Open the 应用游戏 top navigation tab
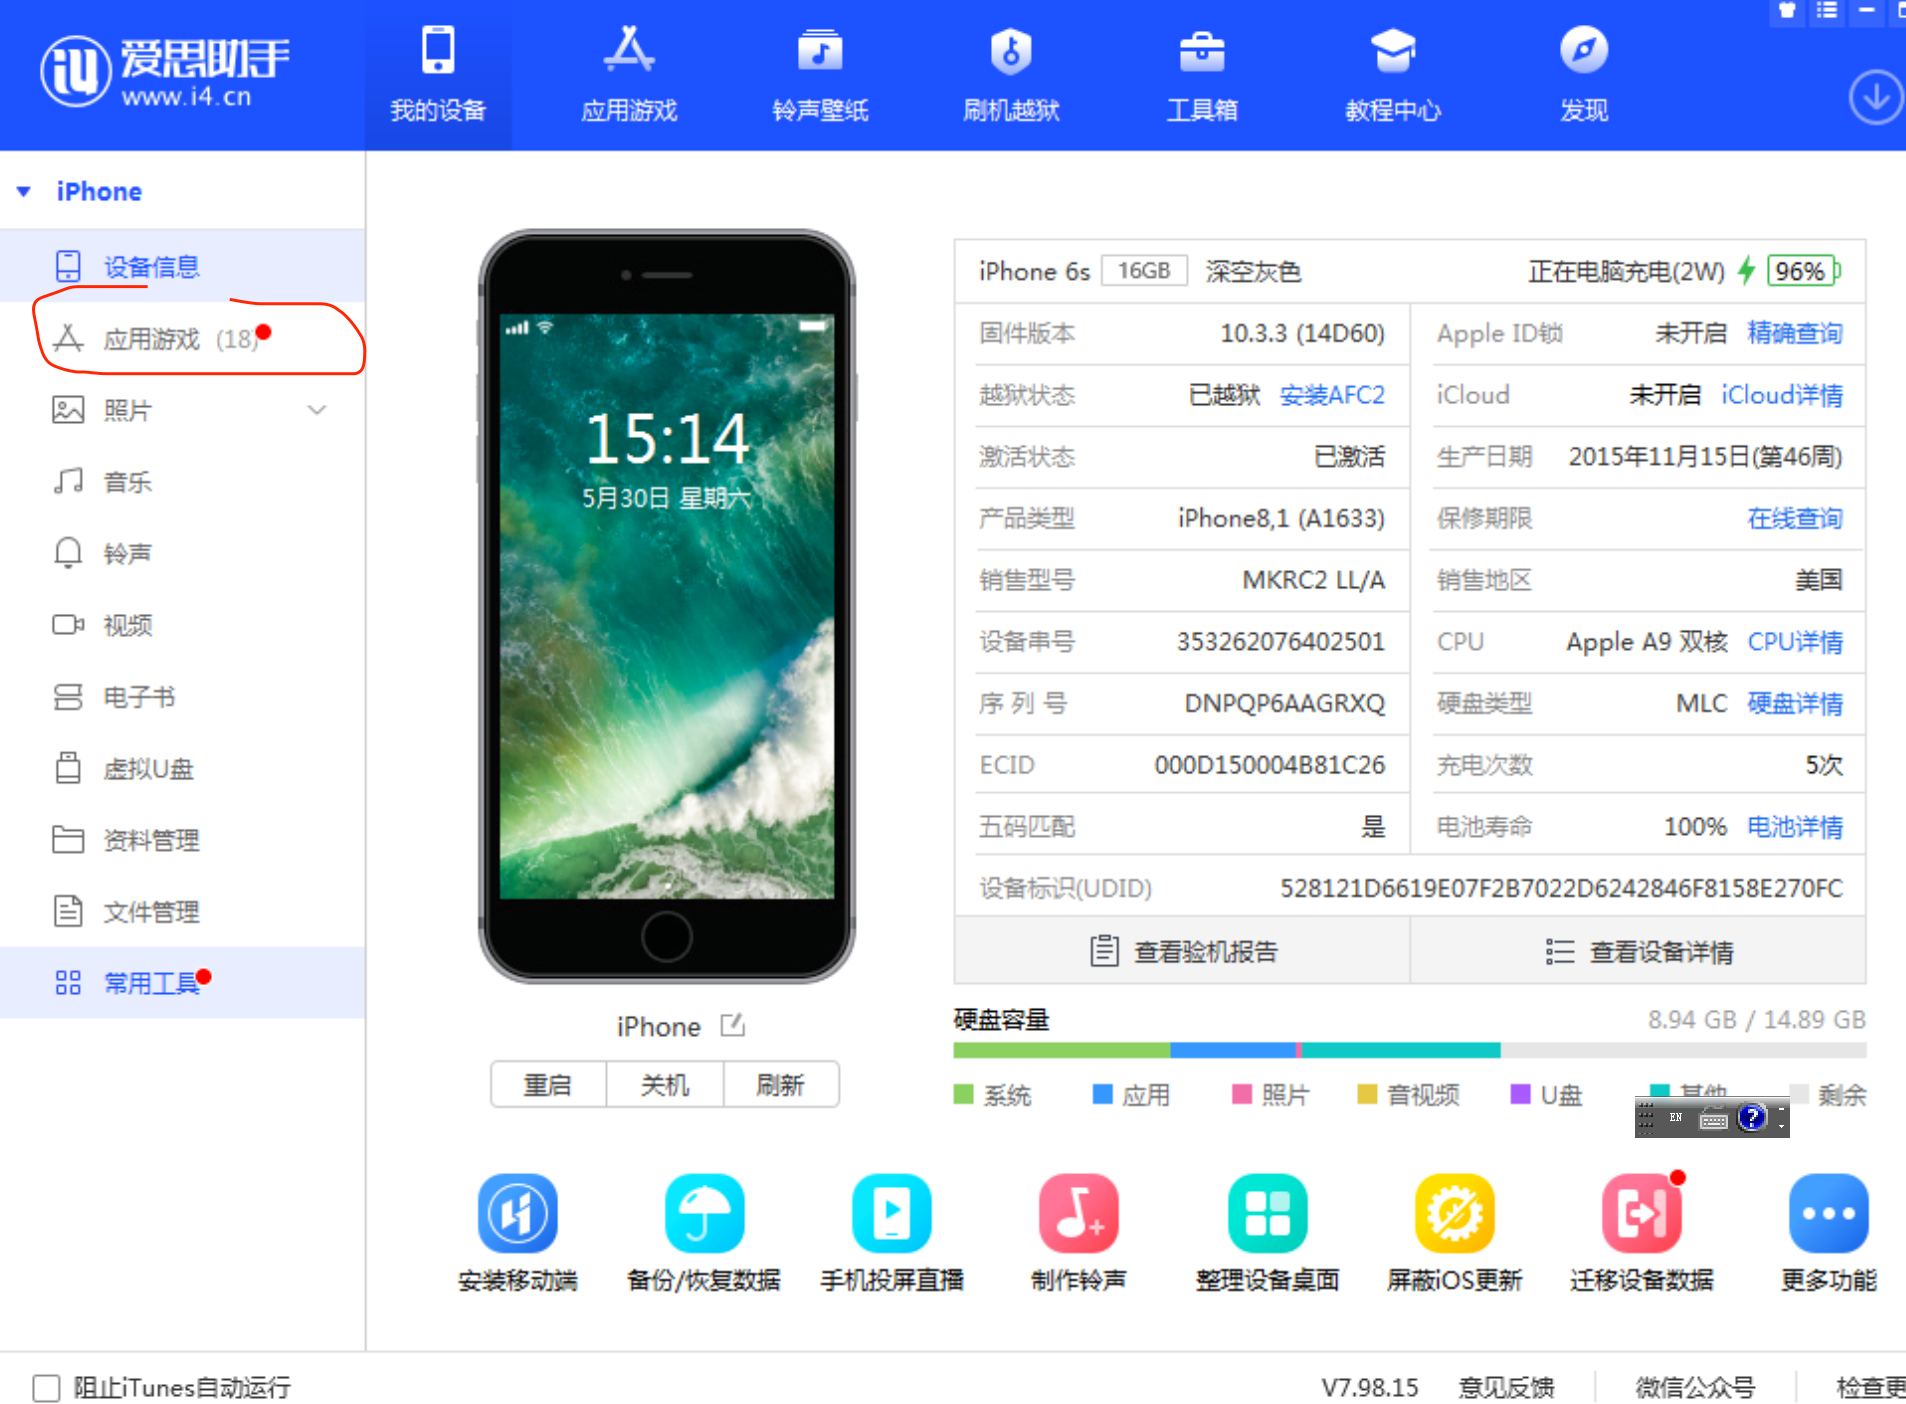This screenshot has width=1906, height=1404. click(629, 75)
